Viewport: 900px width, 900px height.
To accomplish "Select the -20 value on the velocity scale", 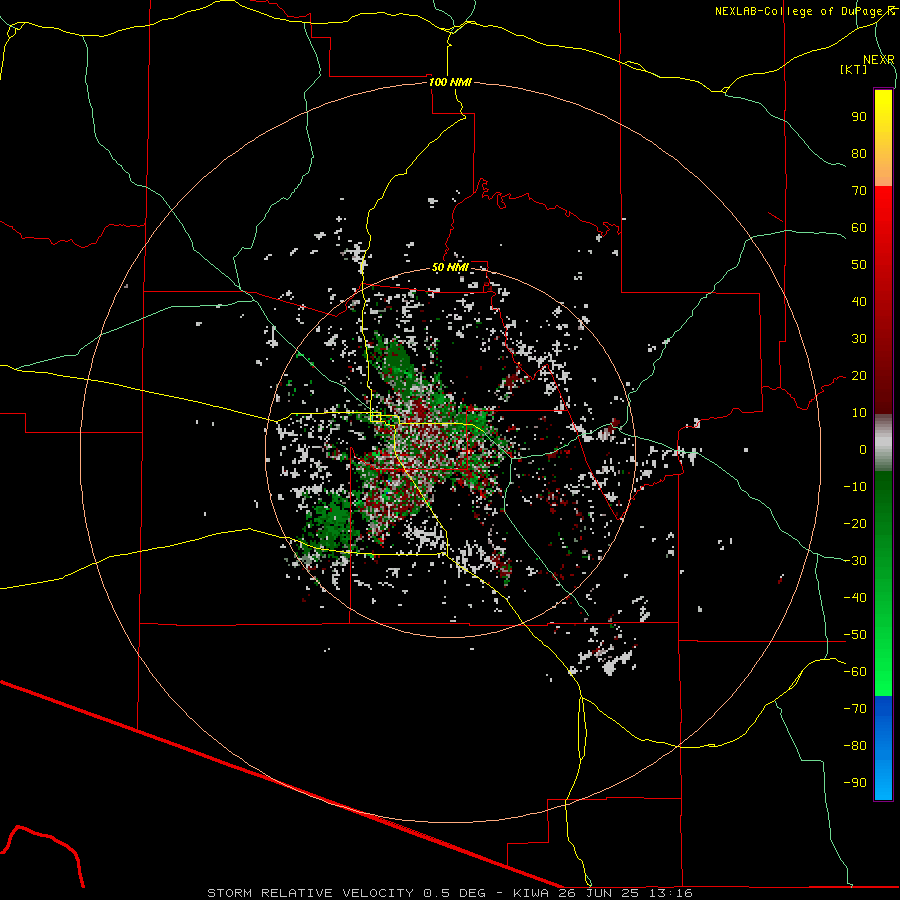I will click(855, 523).
